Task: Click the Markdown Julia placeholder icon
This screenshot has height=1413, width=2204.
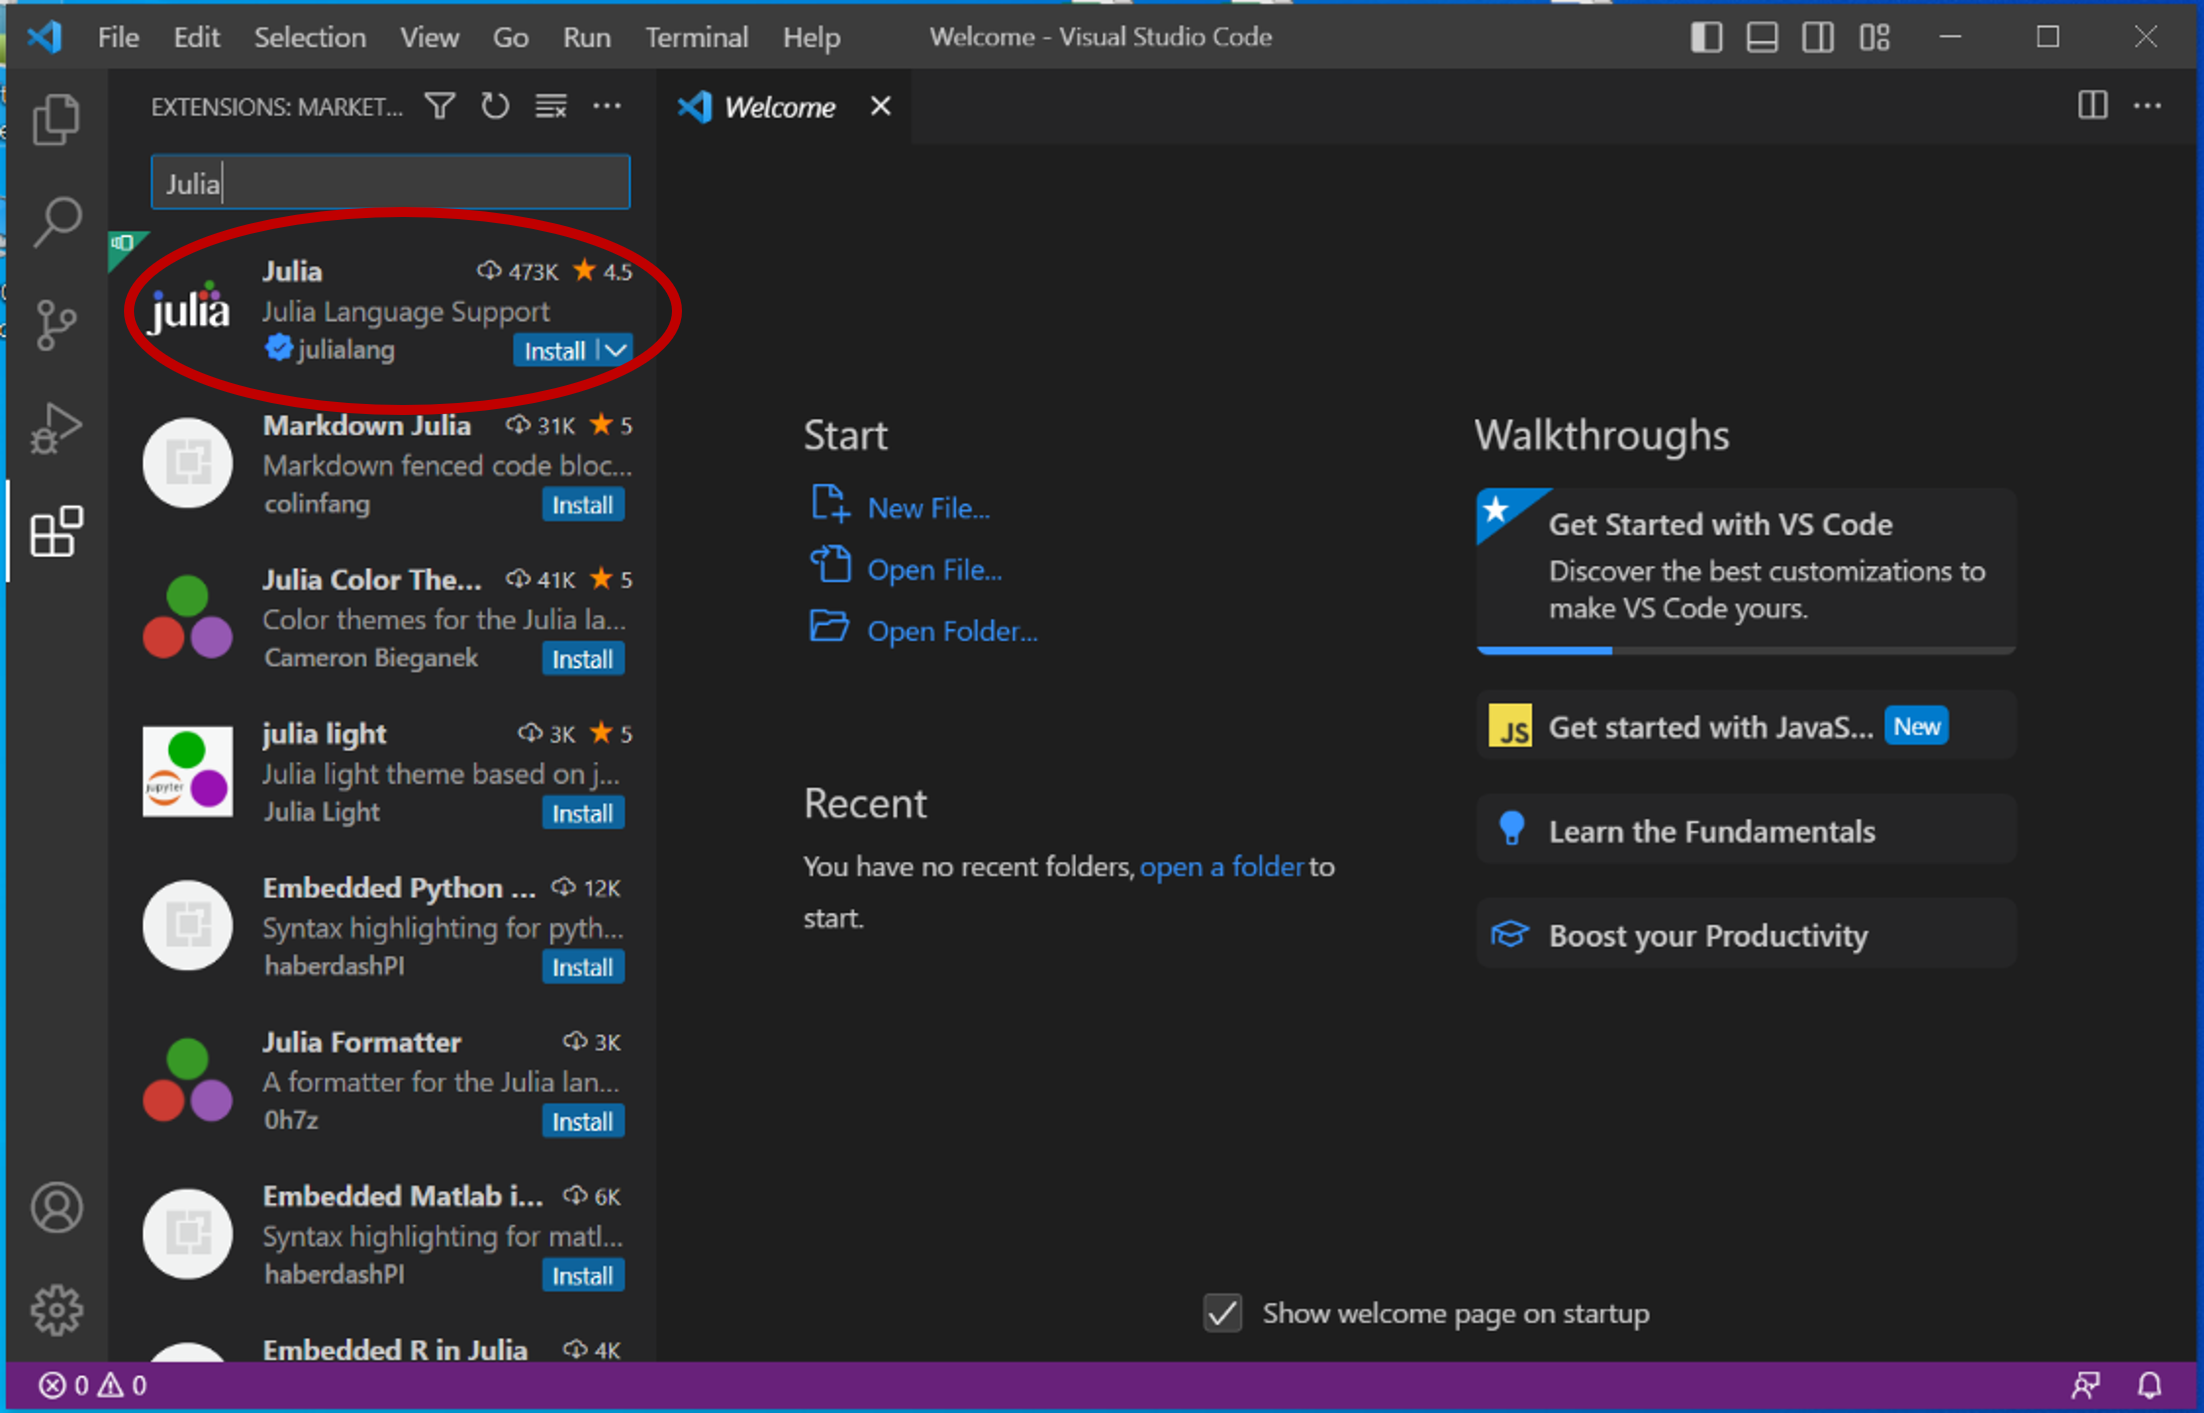Action: (x=188, y=463)
